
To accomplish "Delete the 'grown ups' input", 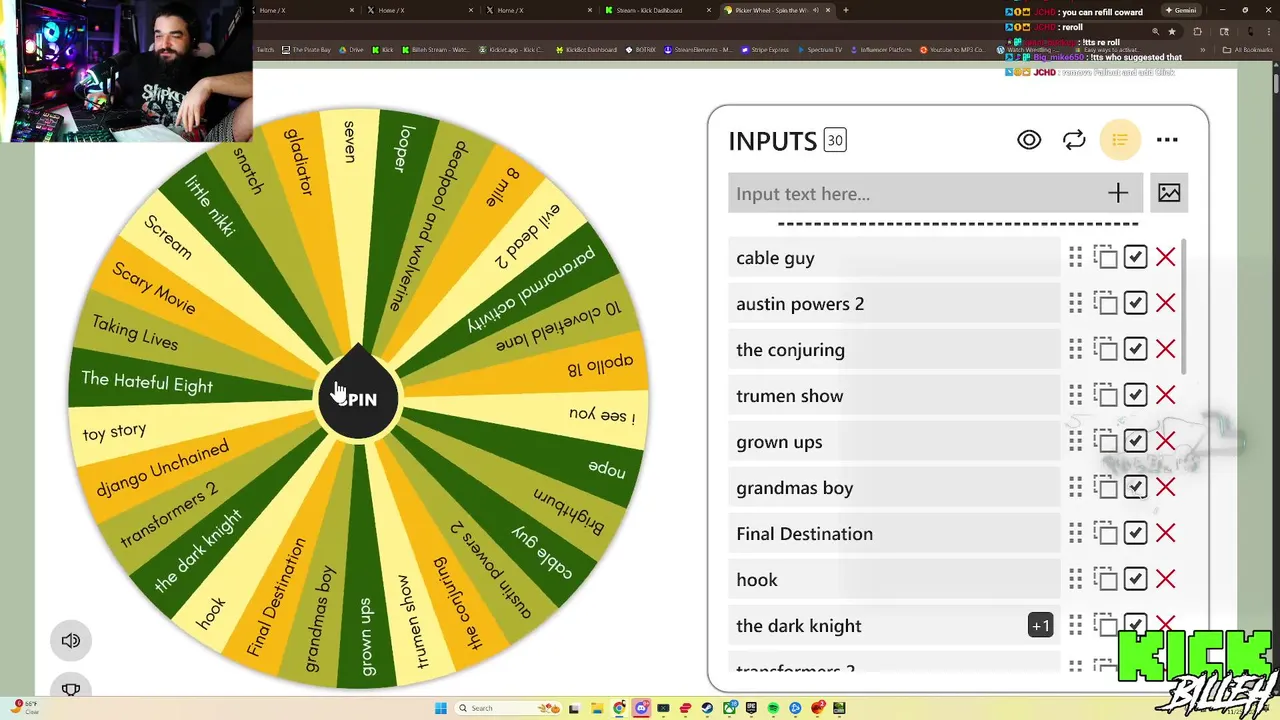I will coord(1165,441).
